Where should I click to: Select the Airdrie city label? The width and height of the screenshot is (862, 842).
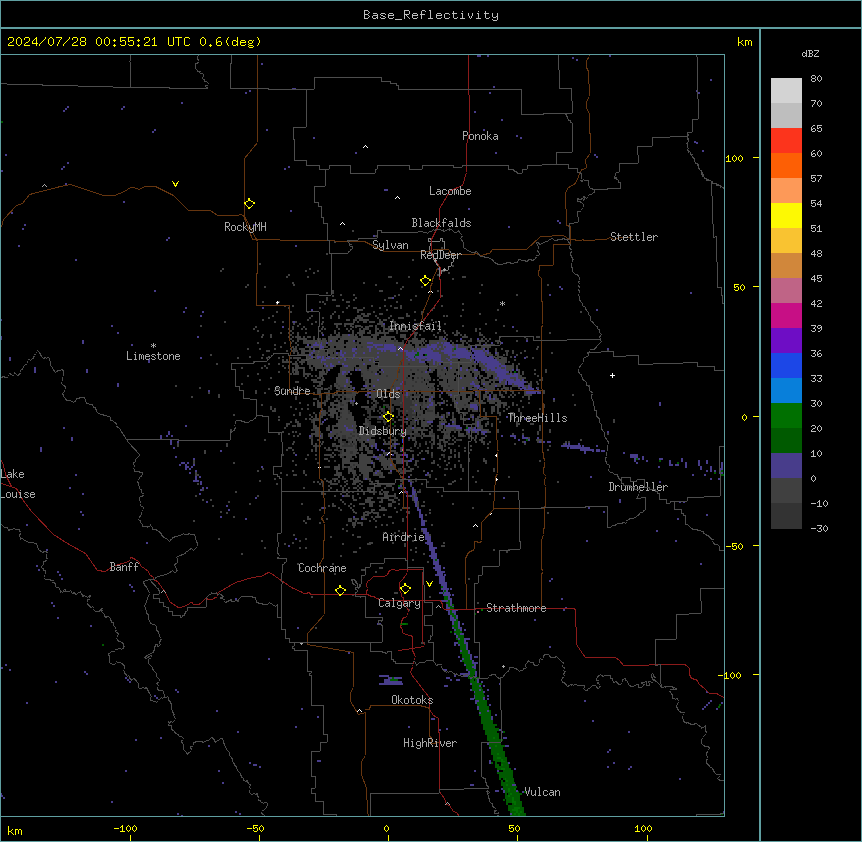[404, 537]
